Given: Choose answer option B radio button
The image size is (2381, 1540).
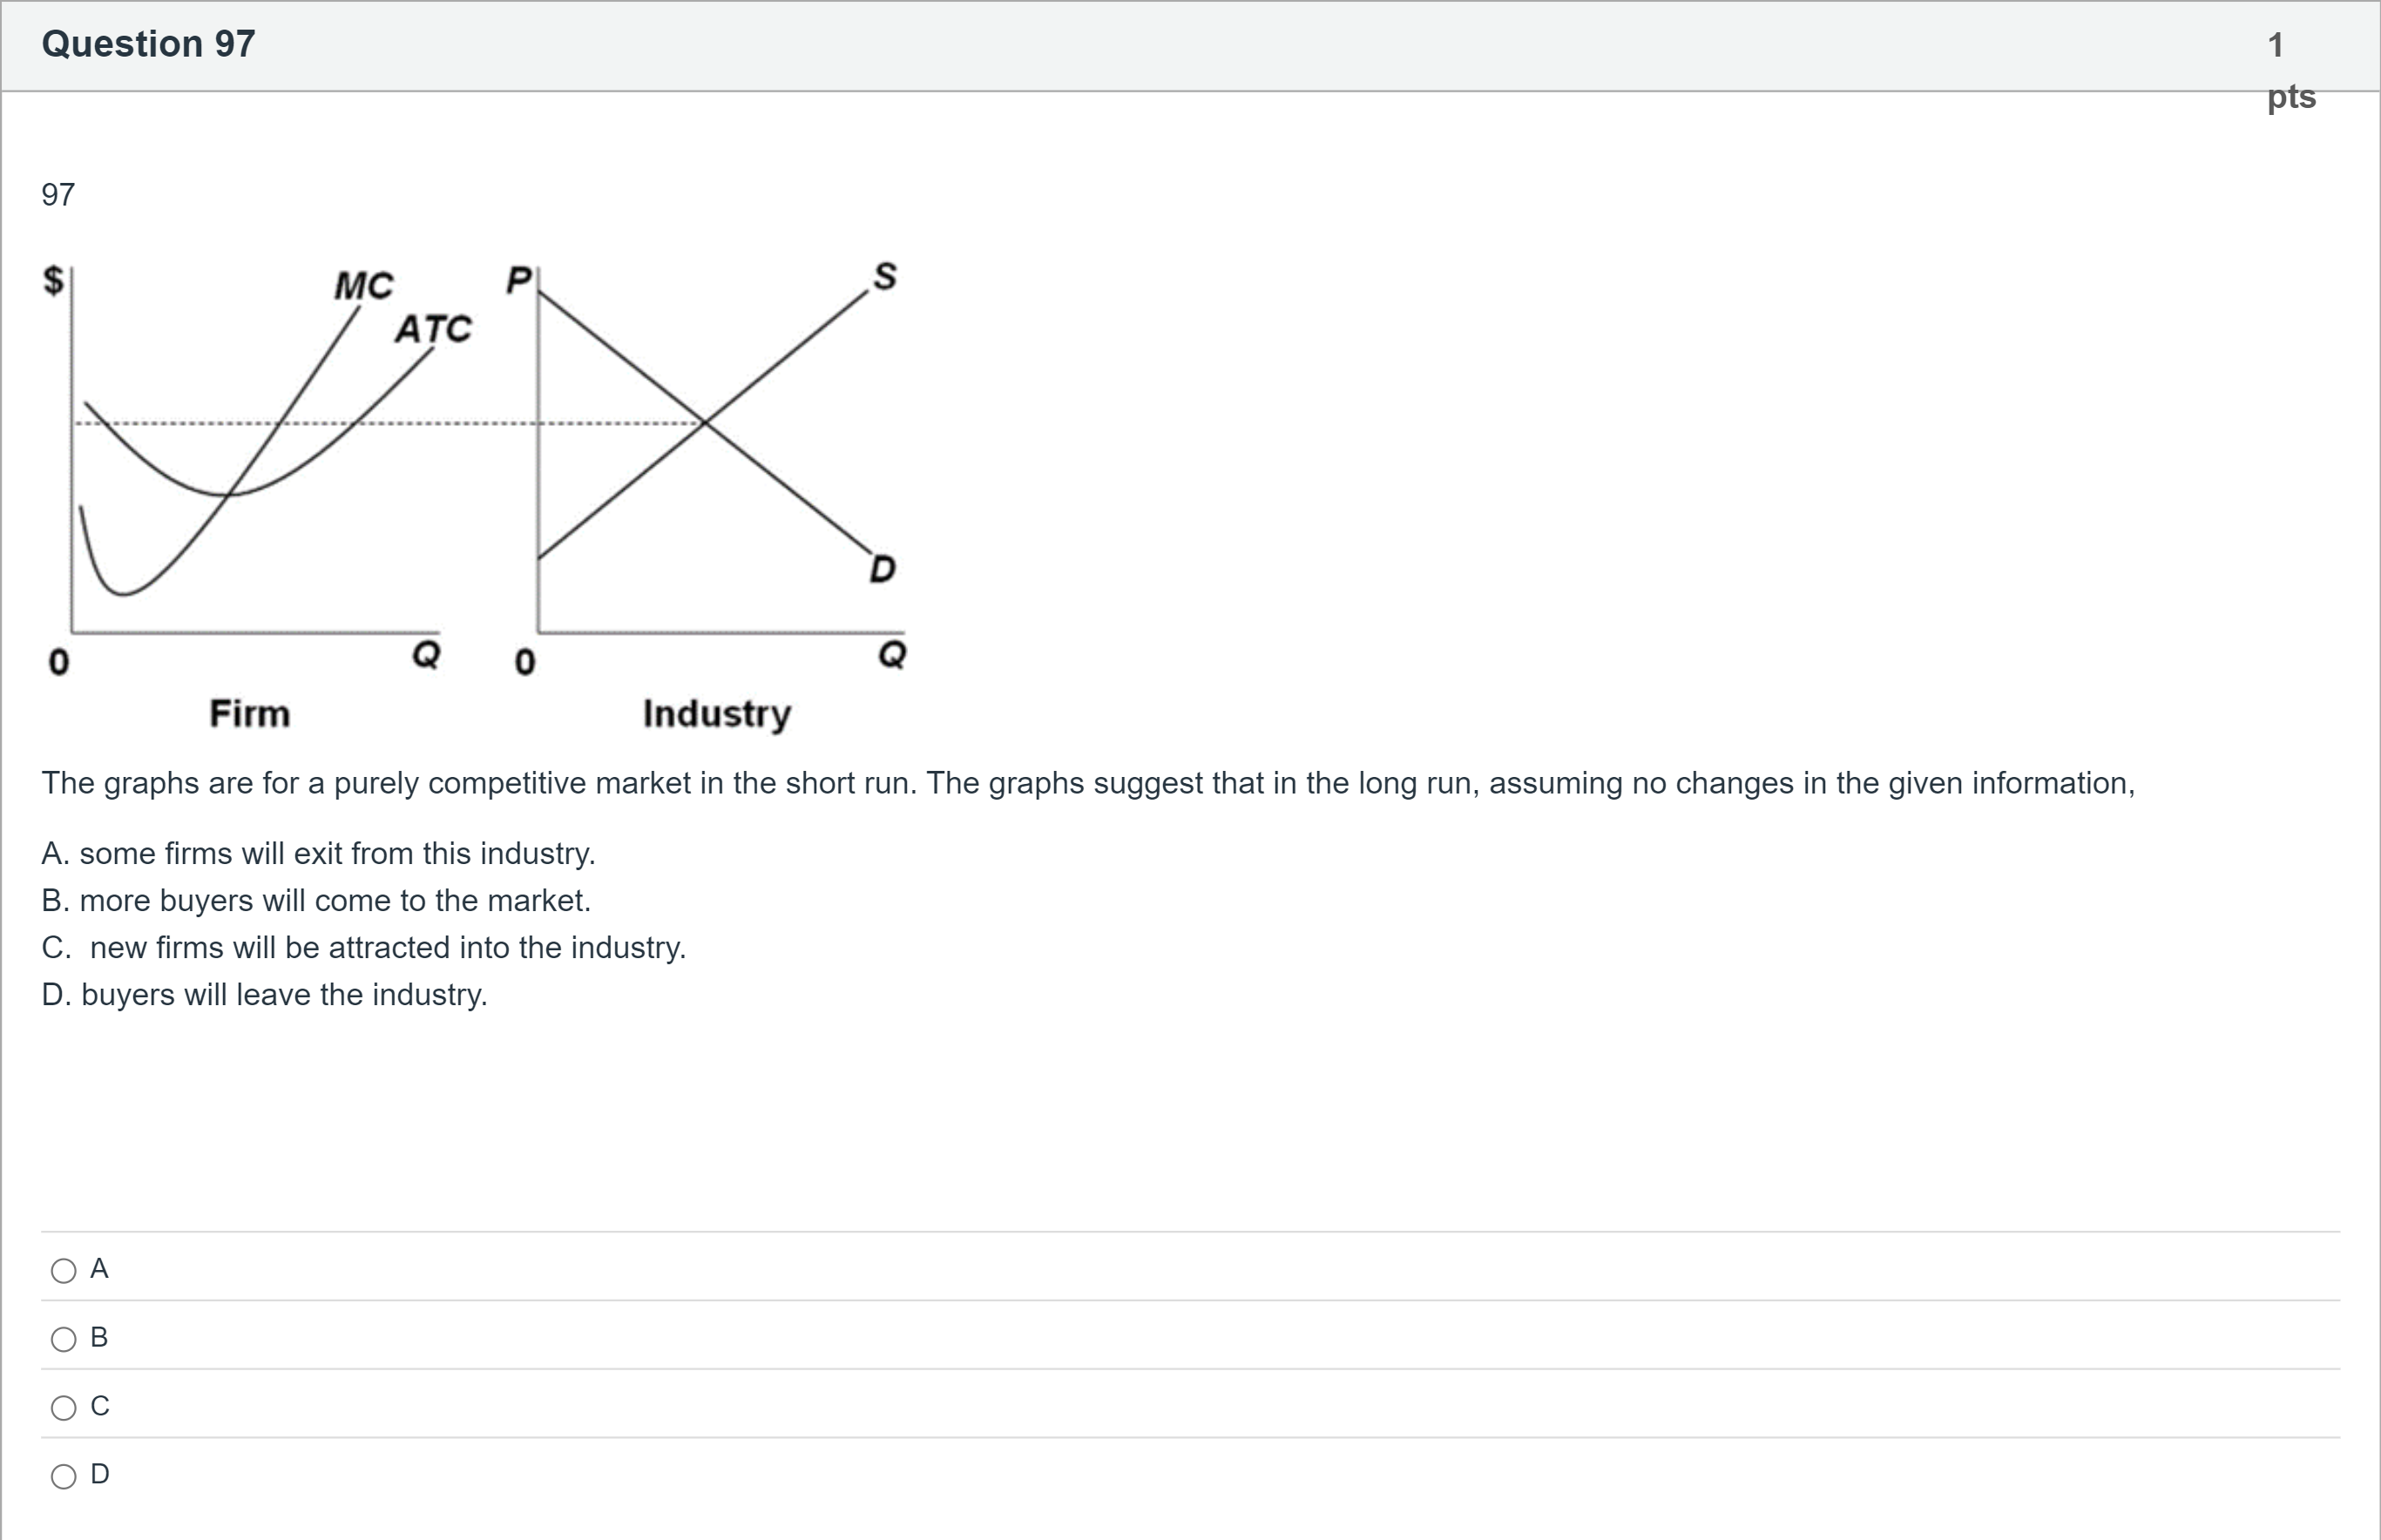Looking at the screenshot, I should [x=64, y=1339].
